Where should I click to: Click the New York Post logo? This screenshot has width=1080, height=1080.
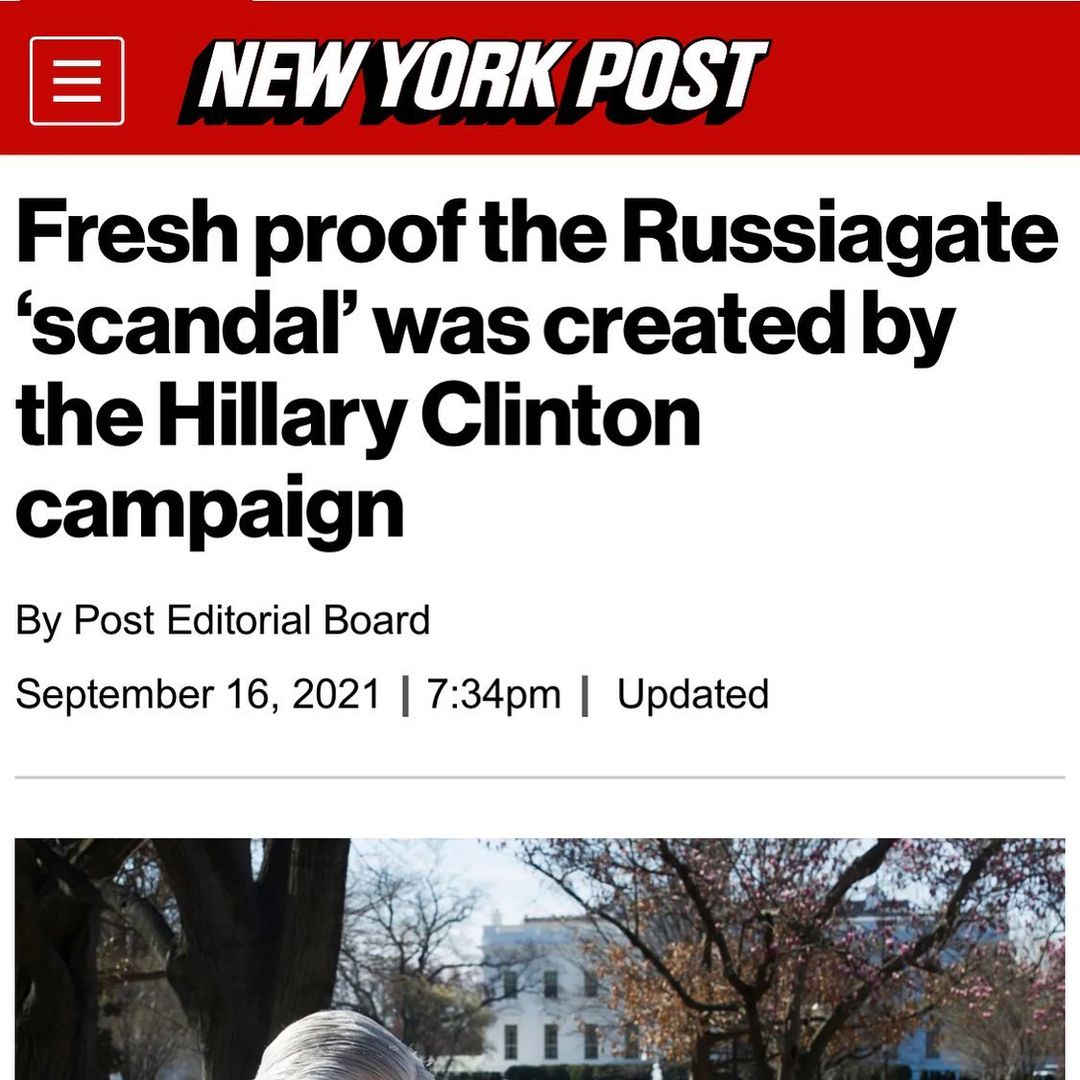click(x=473, y=80)
